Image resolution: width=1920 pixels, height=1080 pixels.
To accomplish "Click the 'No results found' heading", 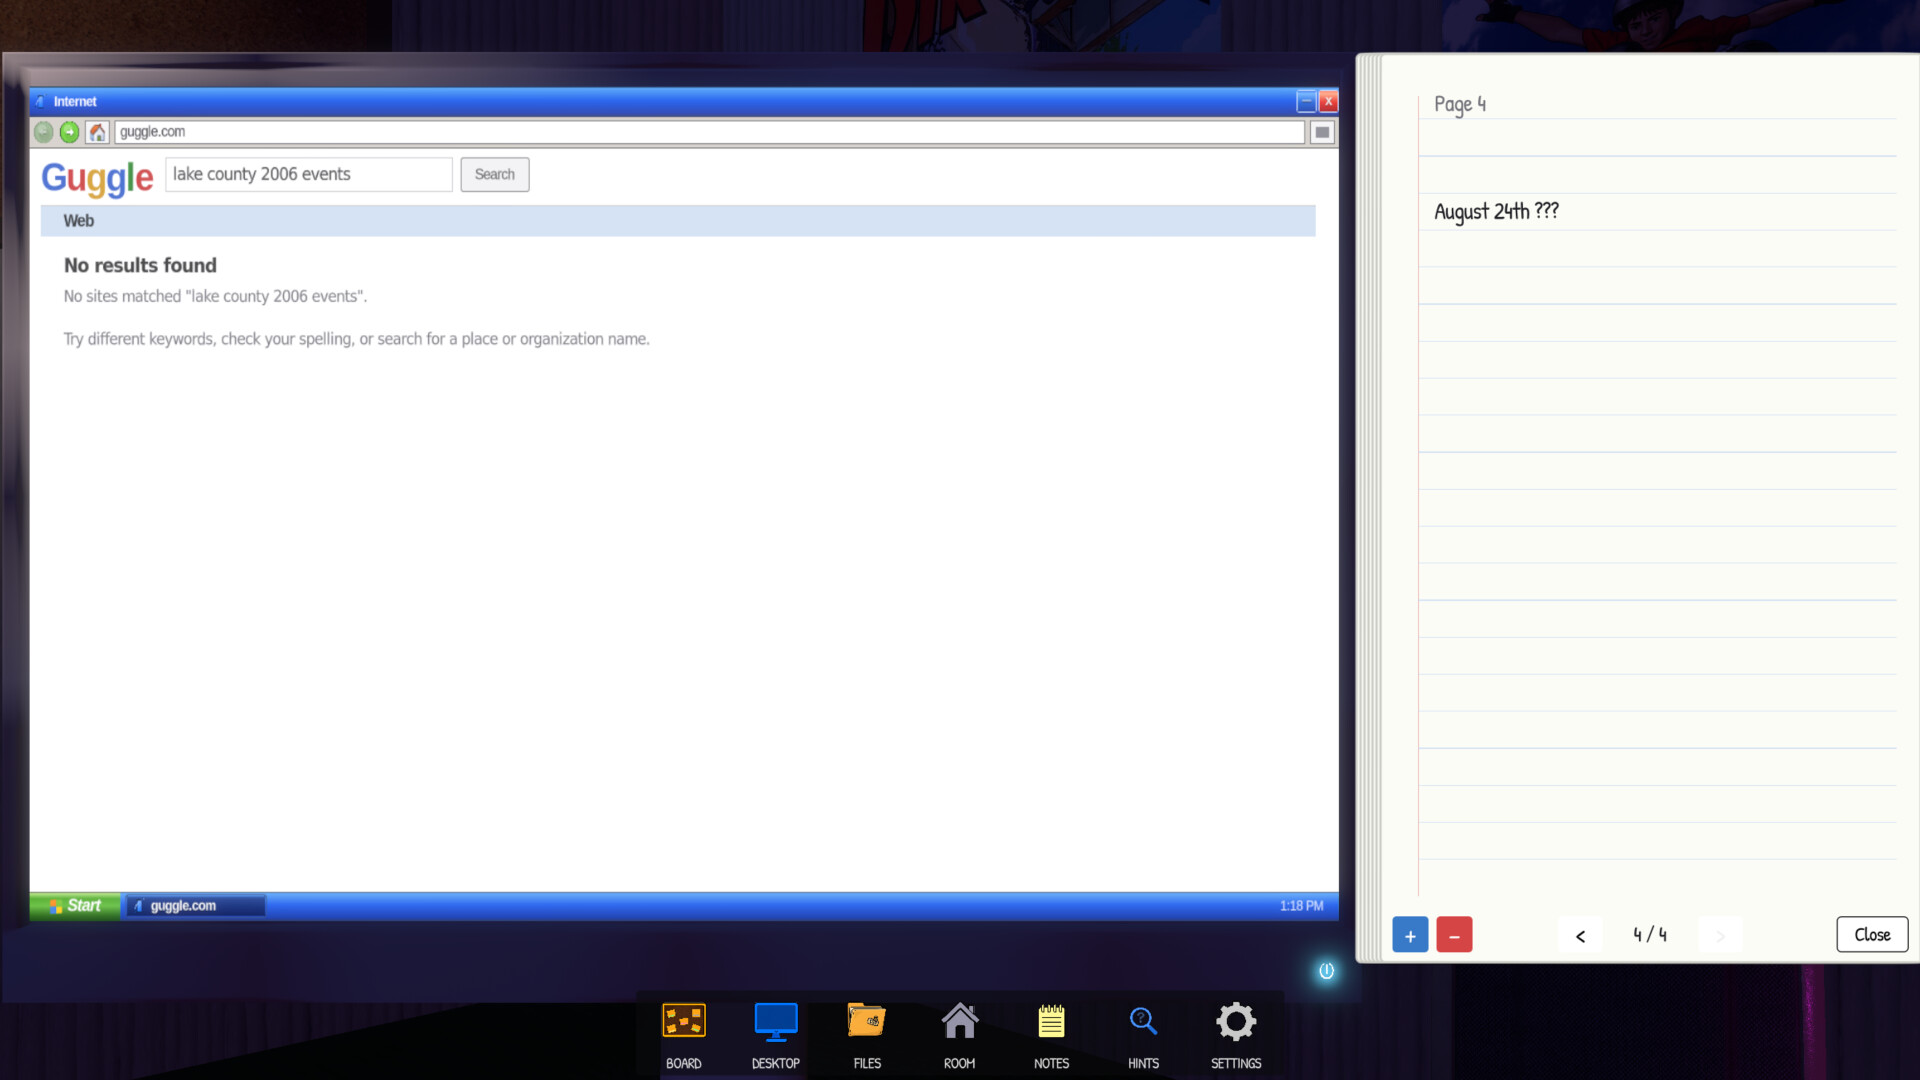I will pos(140,265).
